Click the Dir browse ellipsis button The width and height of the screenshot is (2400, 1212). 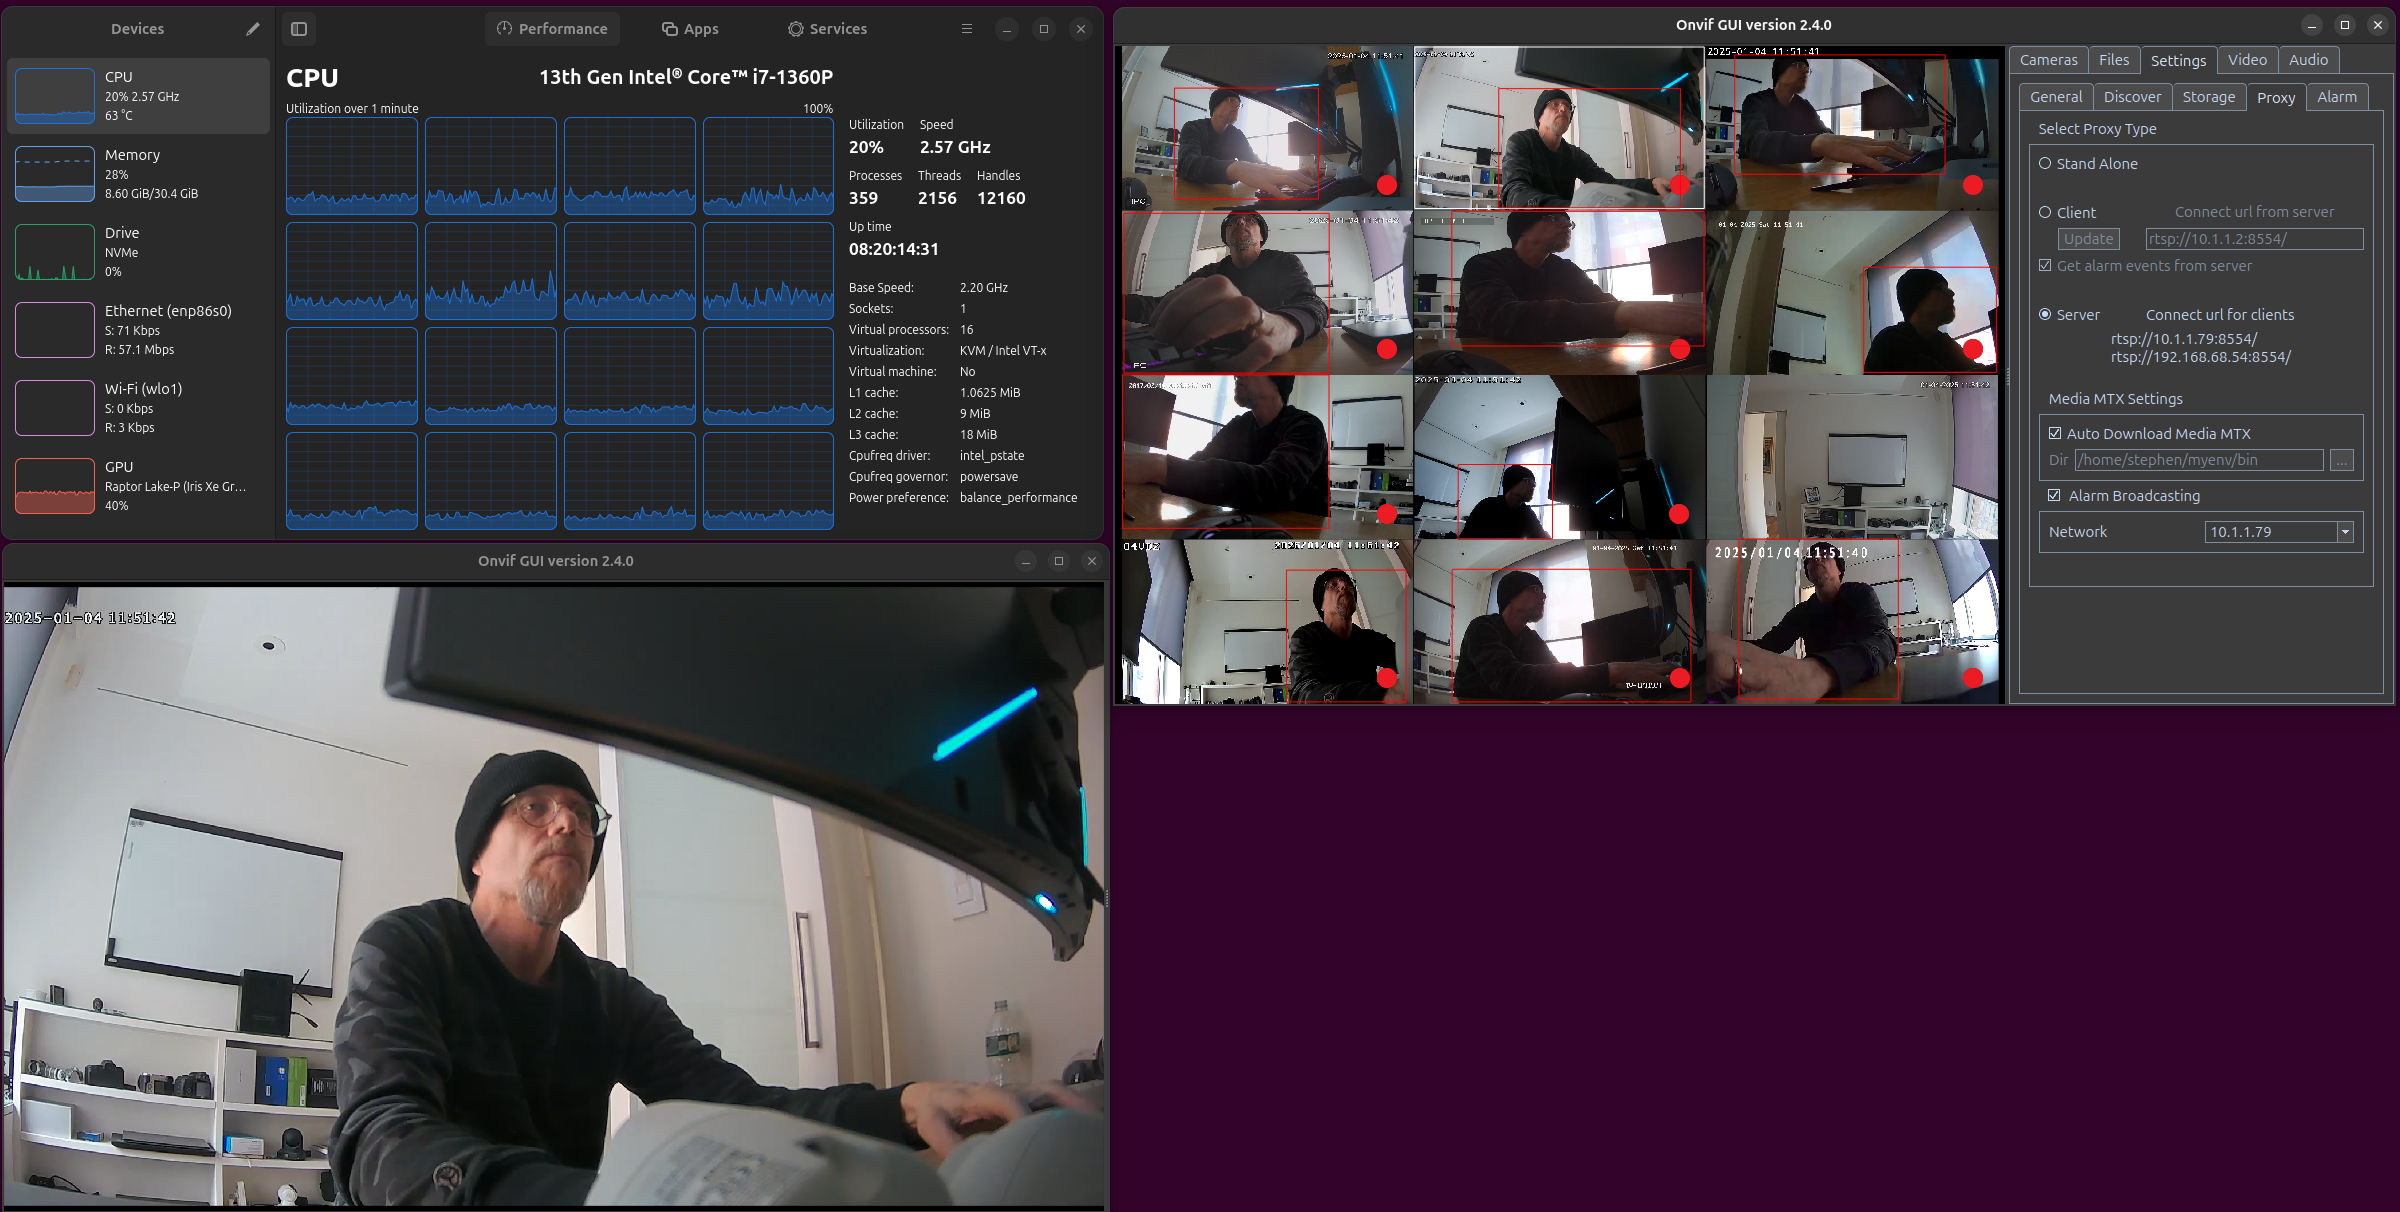[2342, 460]
